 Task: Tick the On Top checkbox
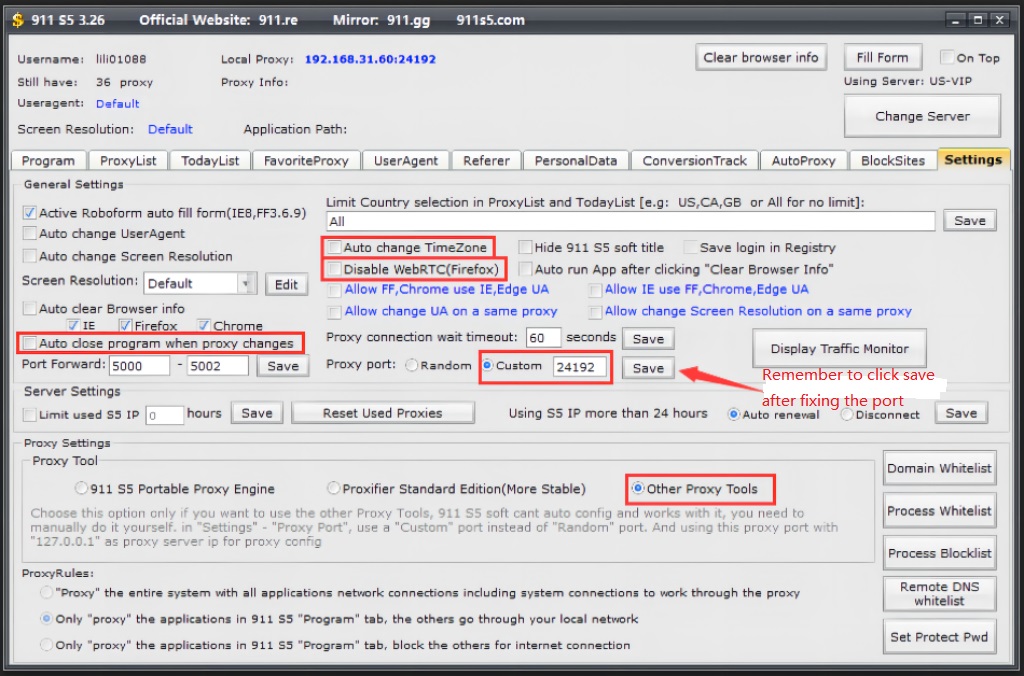947,58
